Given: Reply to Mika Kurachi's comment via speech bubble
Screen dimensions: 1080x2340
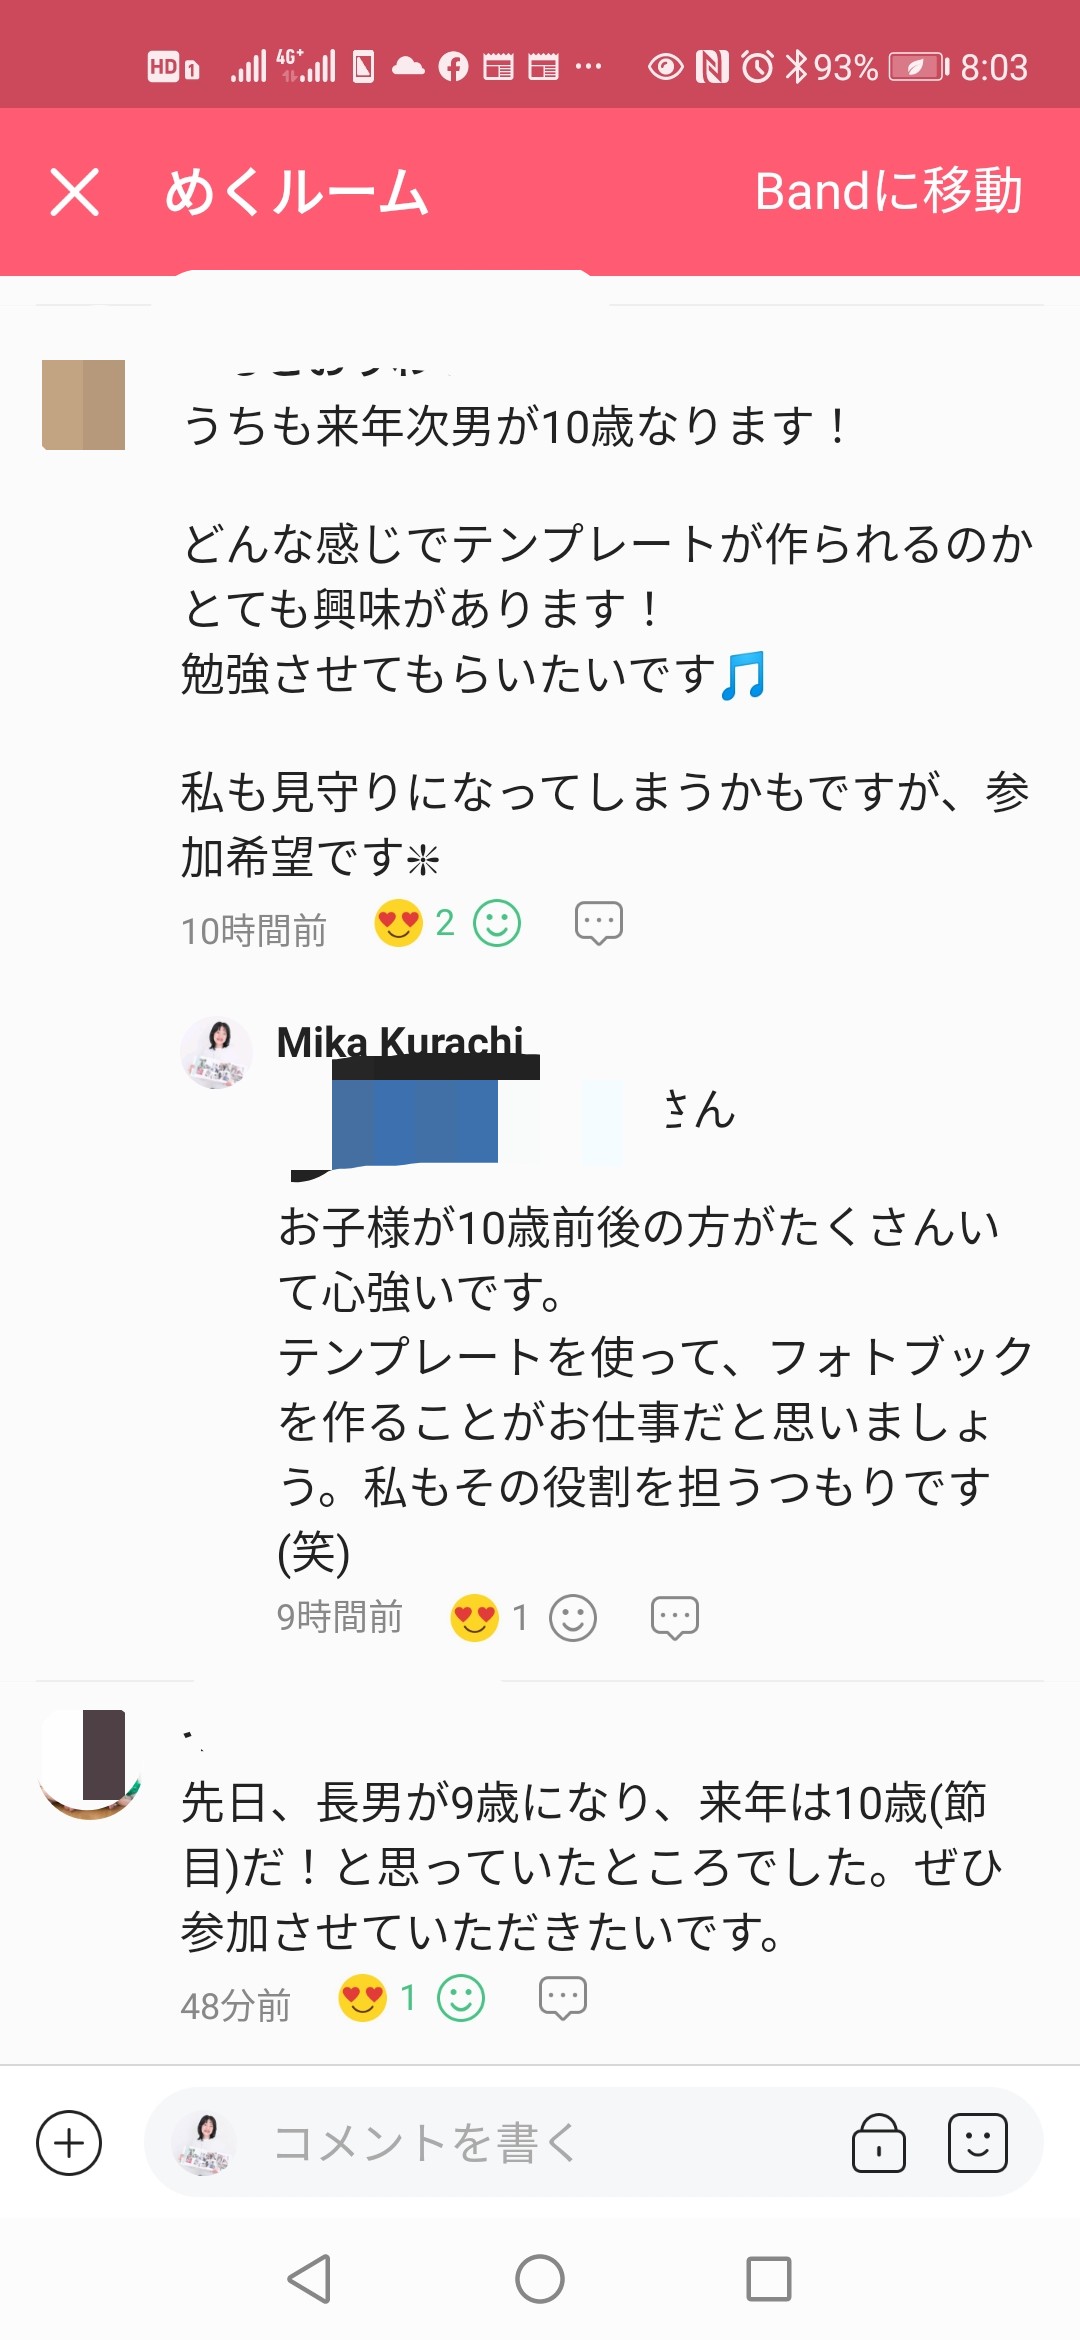Looking at the screenshot, I should coord(675,1617).
